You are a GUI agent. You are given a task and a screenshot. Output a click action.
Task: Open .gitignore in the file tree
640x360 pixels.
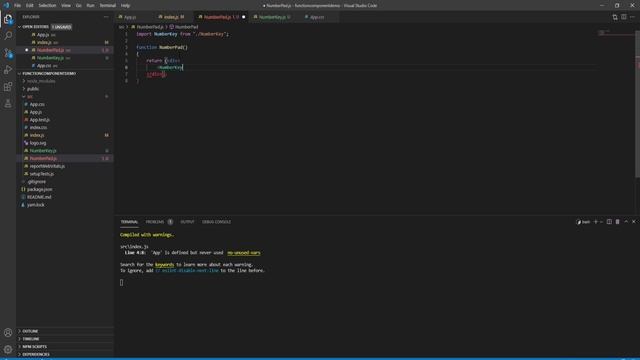[x=36, y=182]
